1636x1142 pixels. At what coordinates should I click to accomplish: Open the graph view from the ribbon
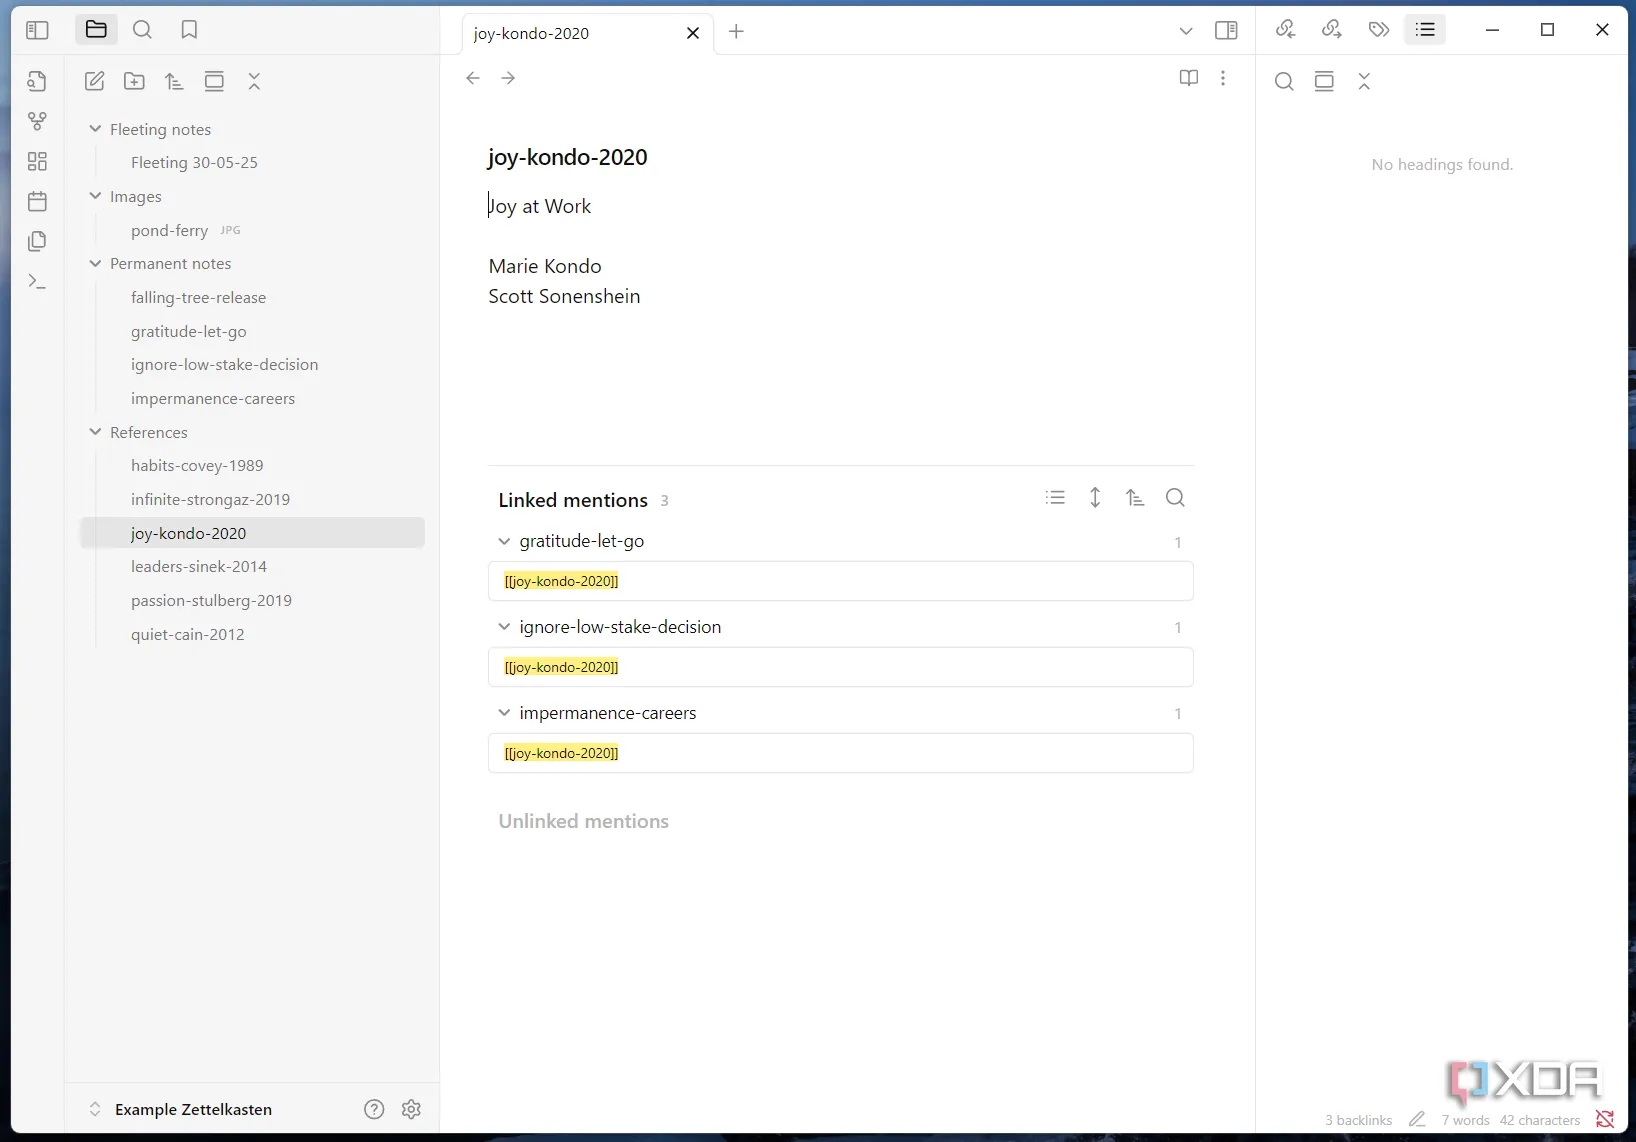point(37,121)
